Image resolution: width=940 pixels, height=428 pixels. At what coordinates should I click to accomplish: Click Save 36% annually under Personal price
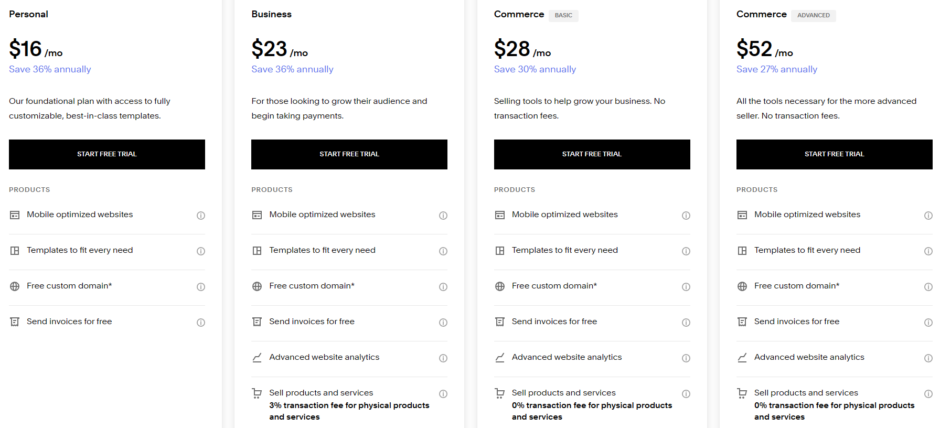(x=50, y=70)
